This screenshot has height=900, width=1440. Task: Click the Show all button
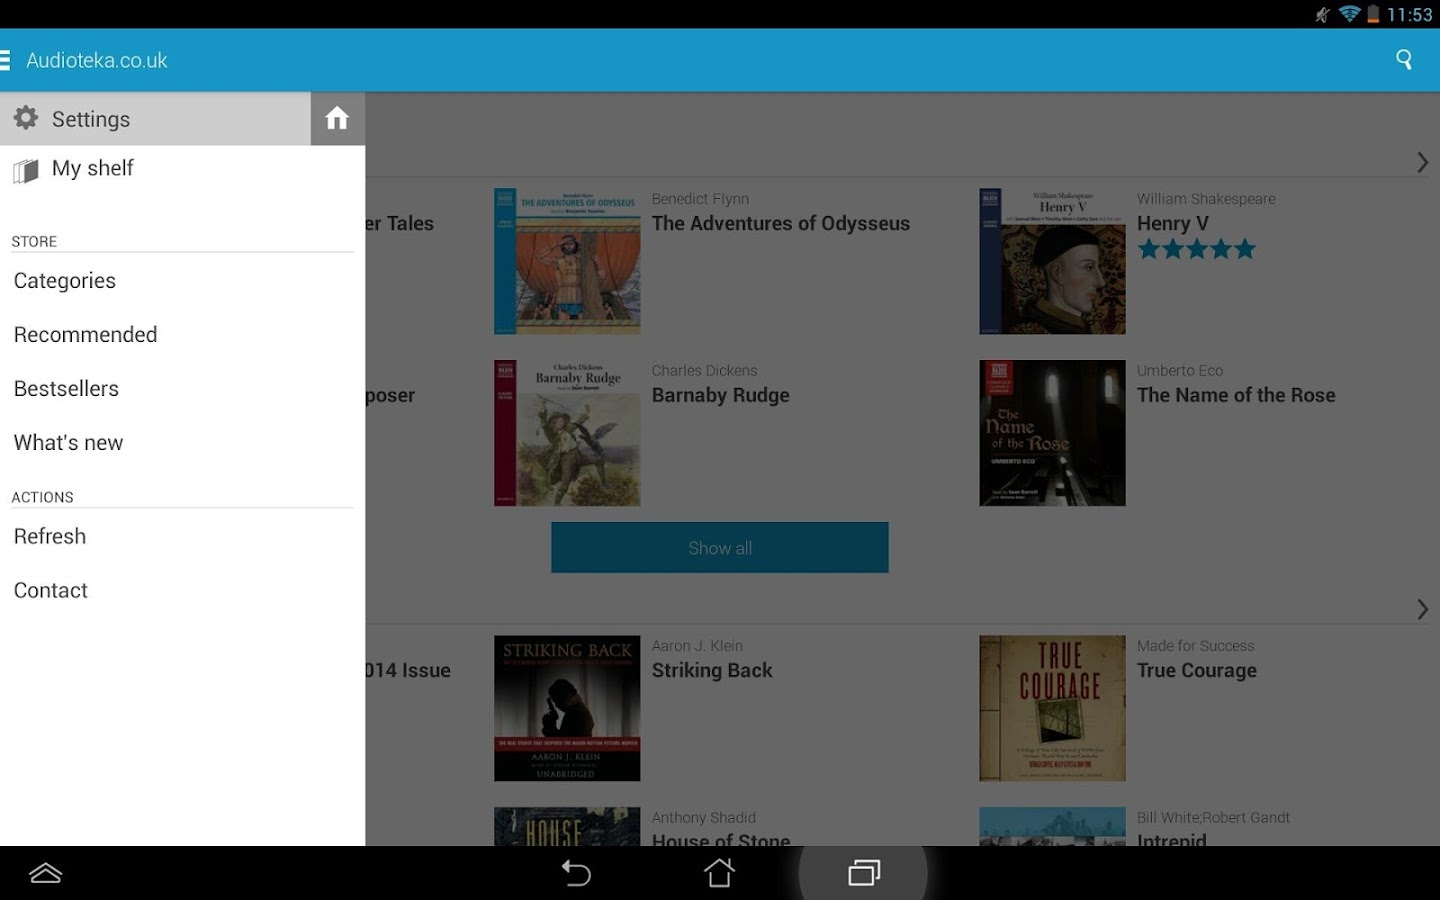(720, 548)
